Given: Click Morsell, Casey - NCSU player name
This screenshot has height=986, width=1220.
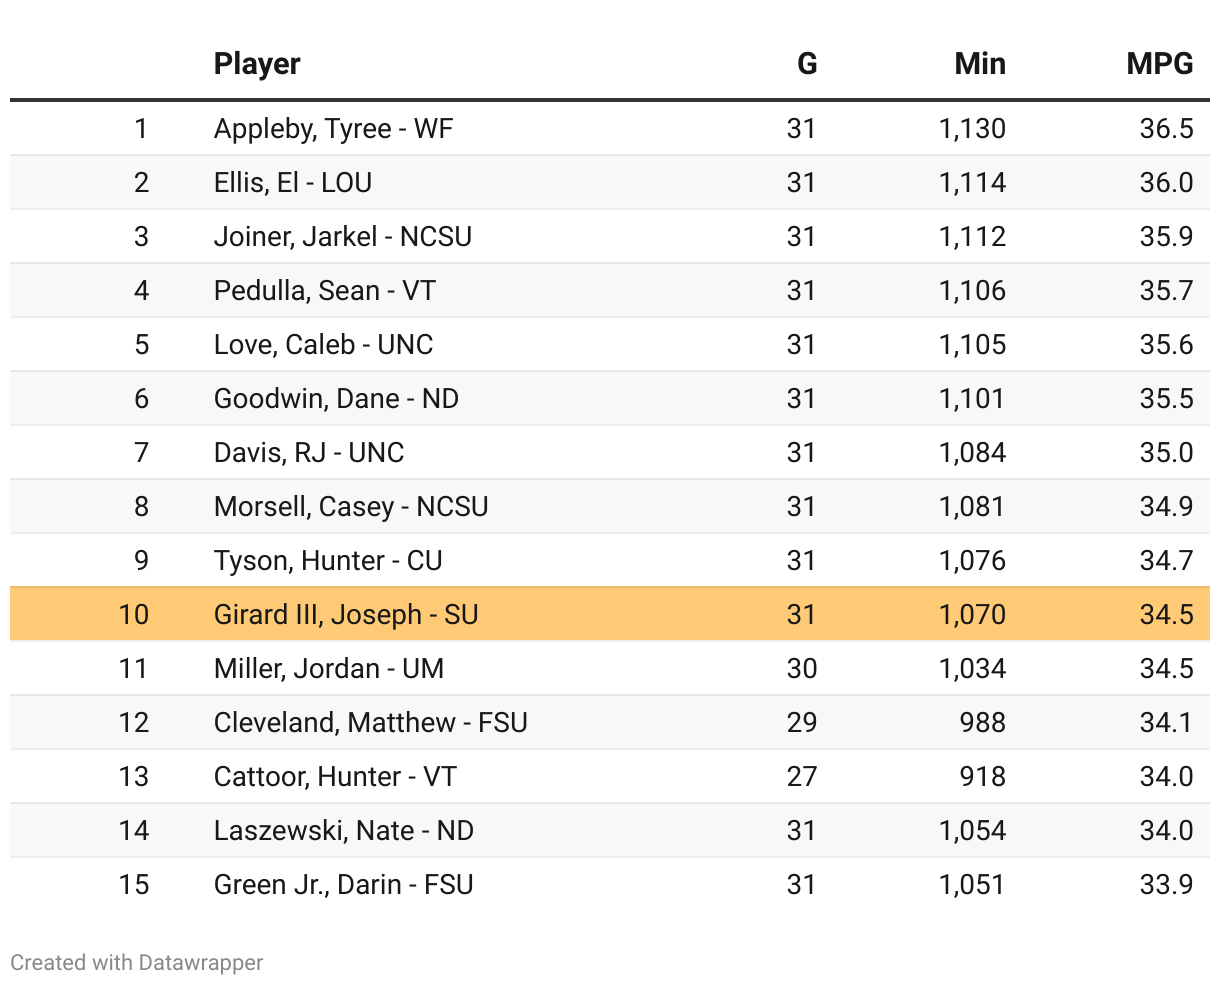Looking at the screenshot, I should tap(351, 507).
